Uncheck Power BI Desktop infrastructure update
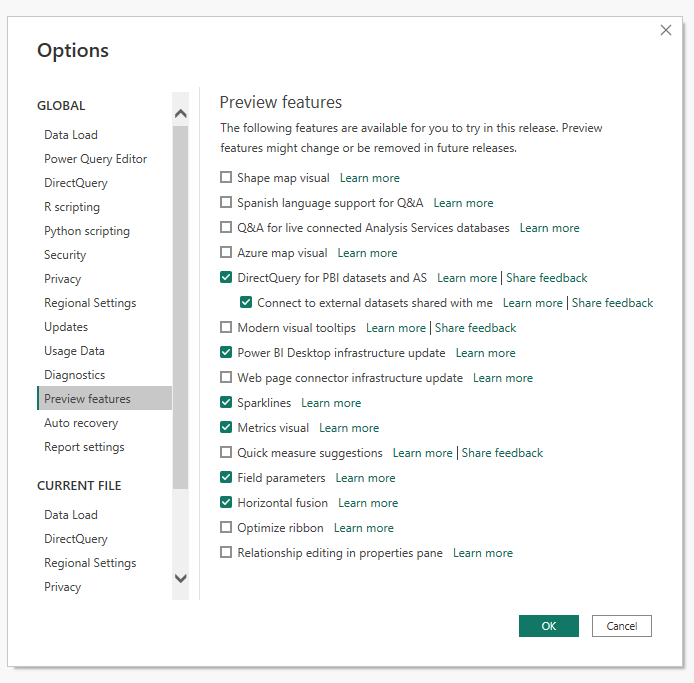This screenshot has width=694, height=683. point(226,352)
